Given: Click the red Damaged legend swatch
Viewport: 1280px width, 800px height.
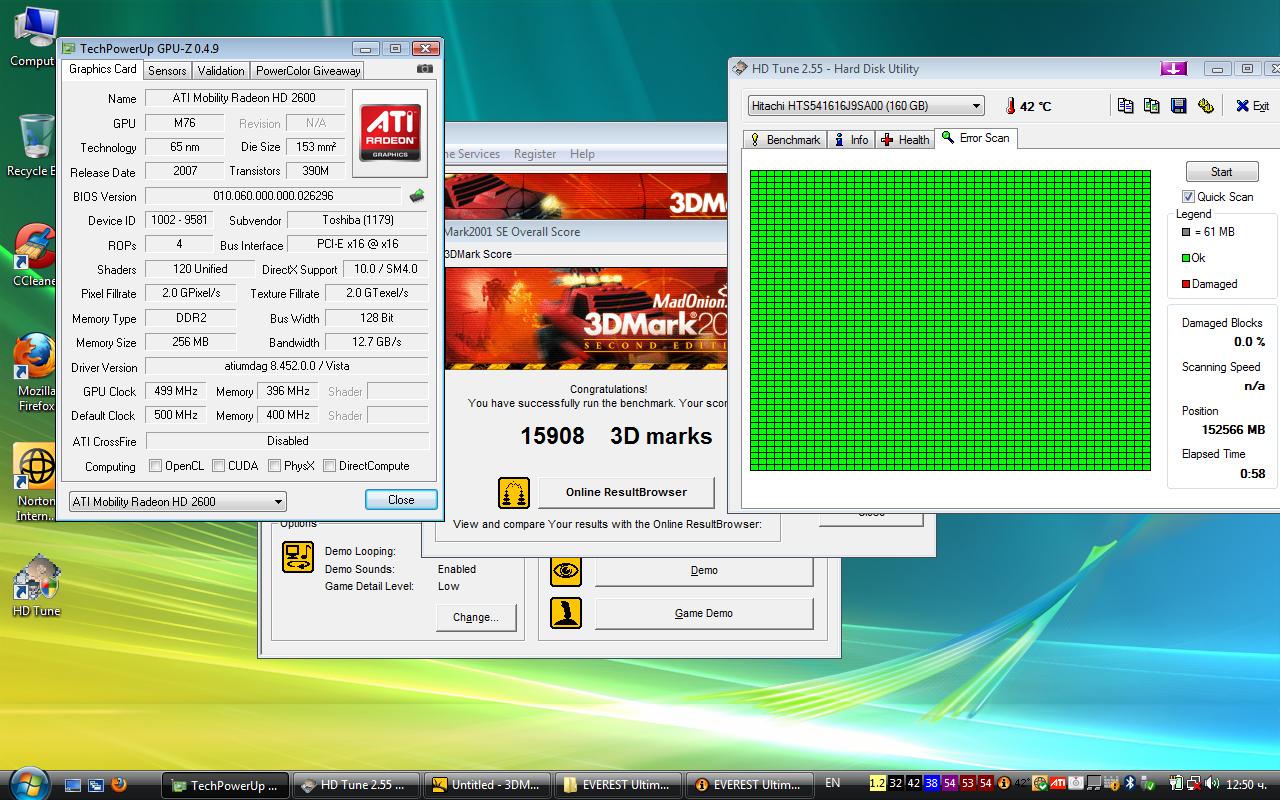Looking at the screenshot, I should tap(1186, 284).
